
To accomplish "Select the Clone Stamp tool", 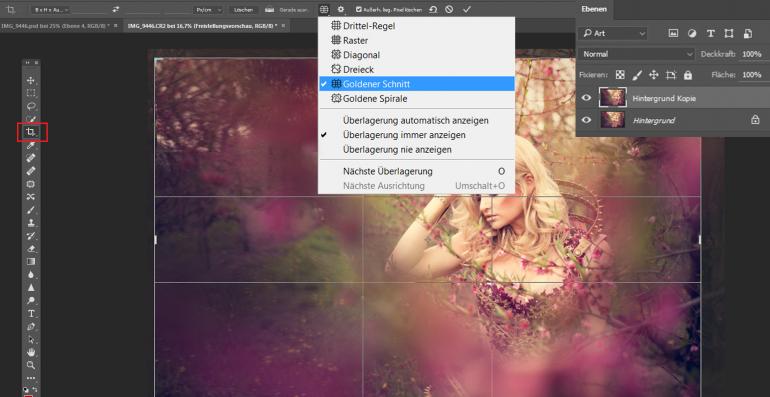I will point(31,223).
